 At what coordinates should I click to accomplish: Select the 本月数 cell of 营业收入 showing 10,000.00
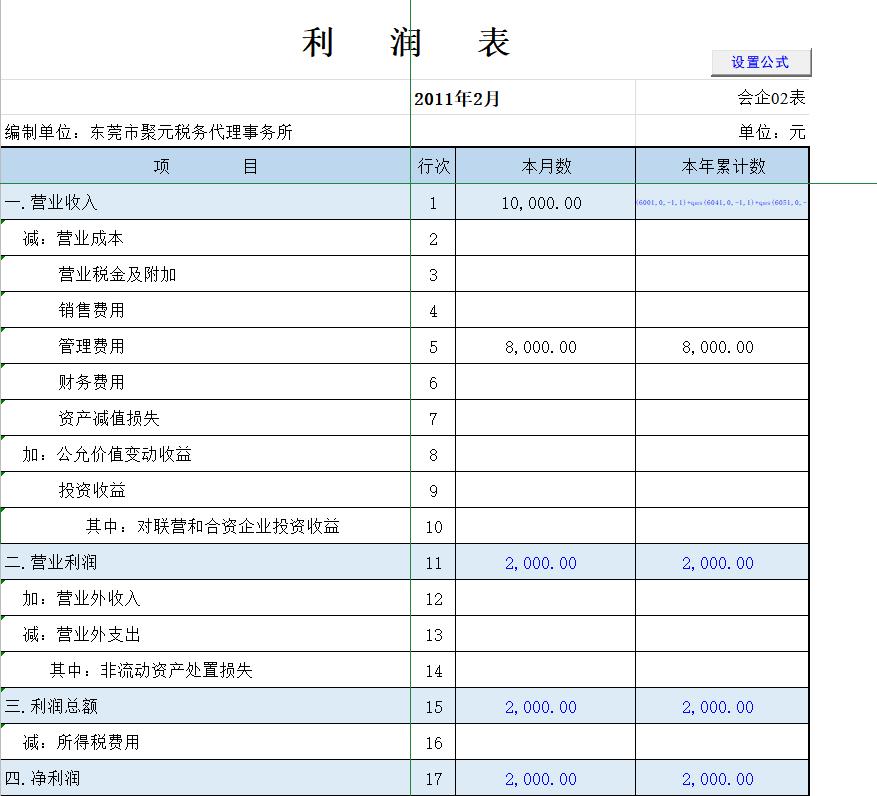pyautogui.click(x=544, y=201)
